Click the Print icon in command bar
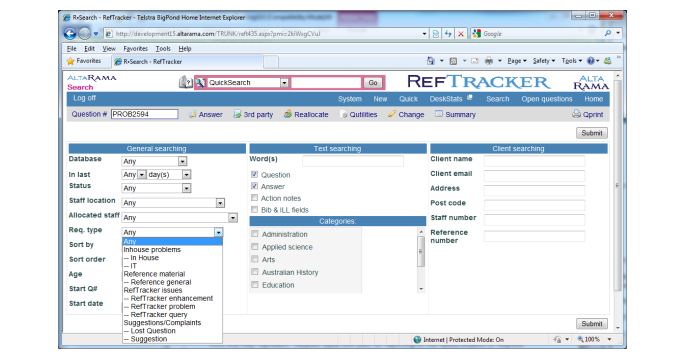The width and height of the screenshot is (698, 362). pos(489,61)
